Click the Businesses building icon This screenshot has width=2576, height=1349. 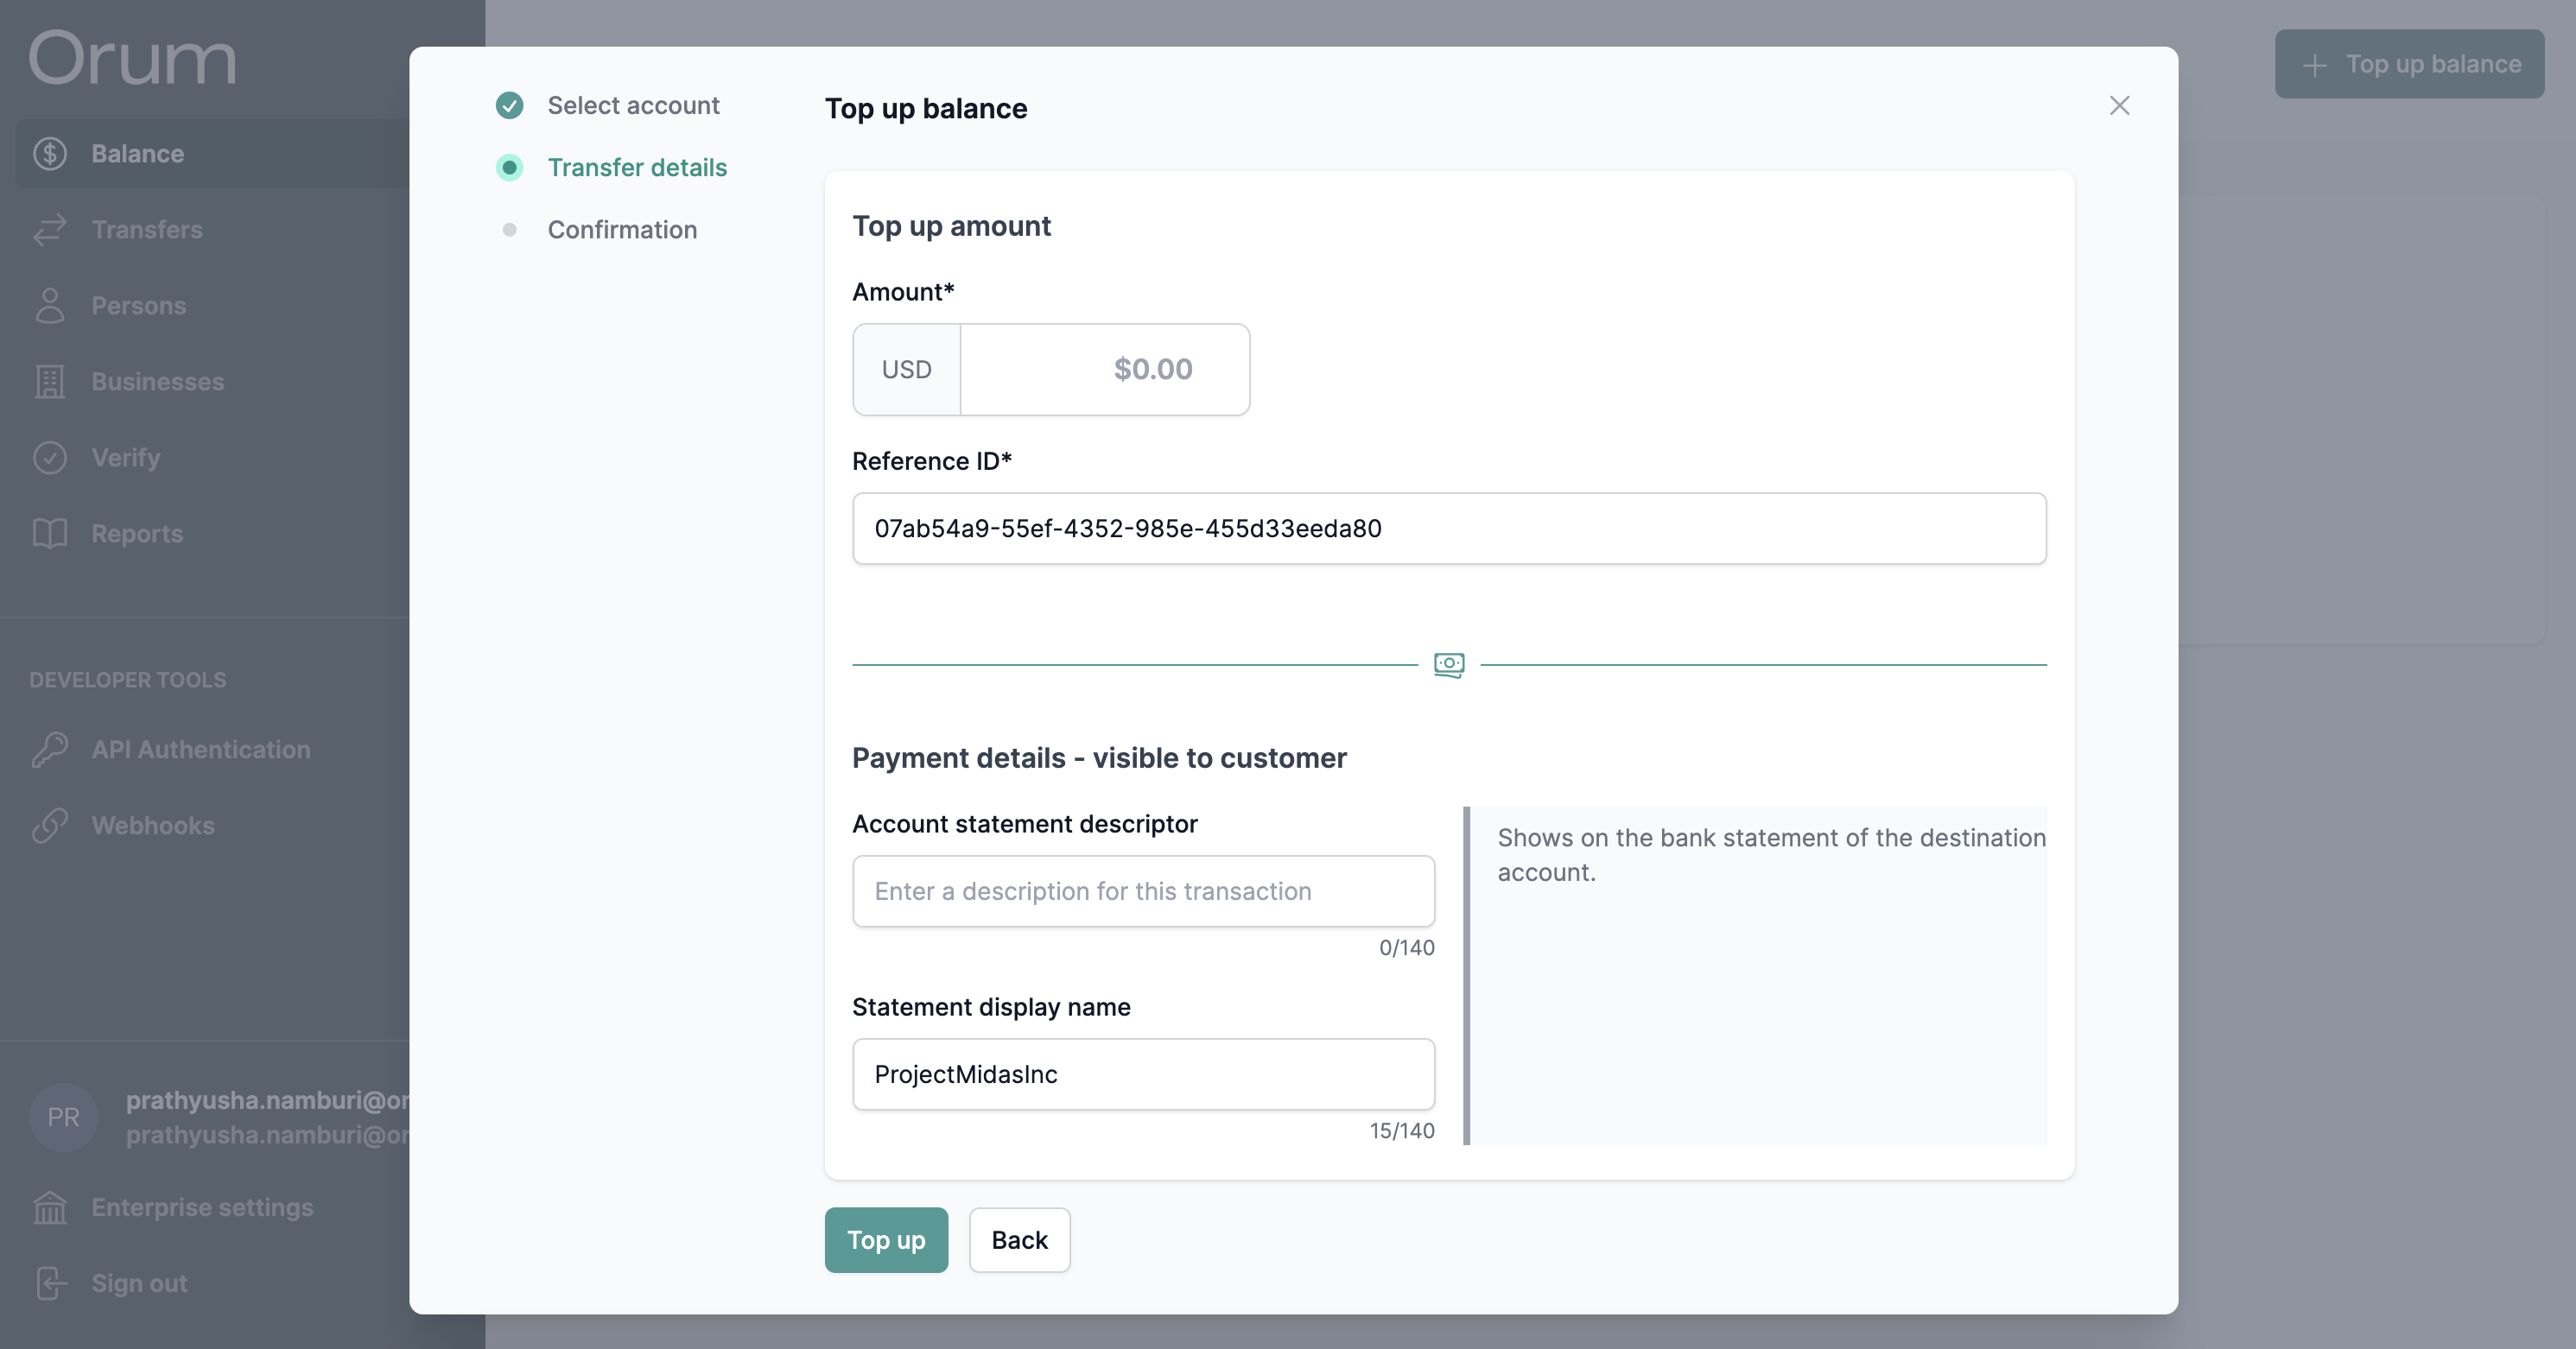coord(50,382)
